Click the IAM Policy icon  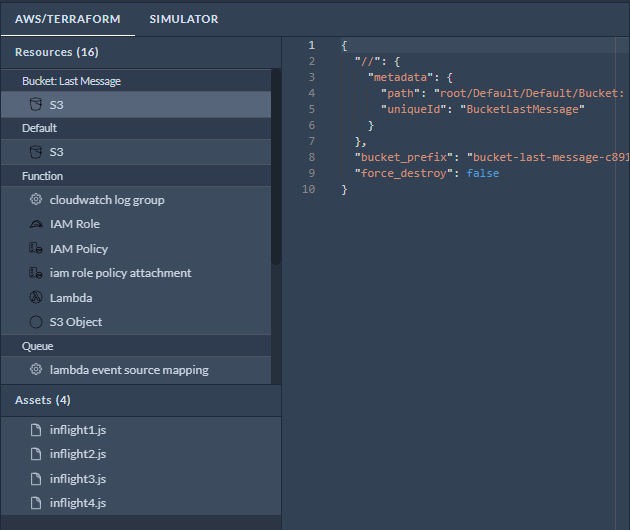pos(36,249)
